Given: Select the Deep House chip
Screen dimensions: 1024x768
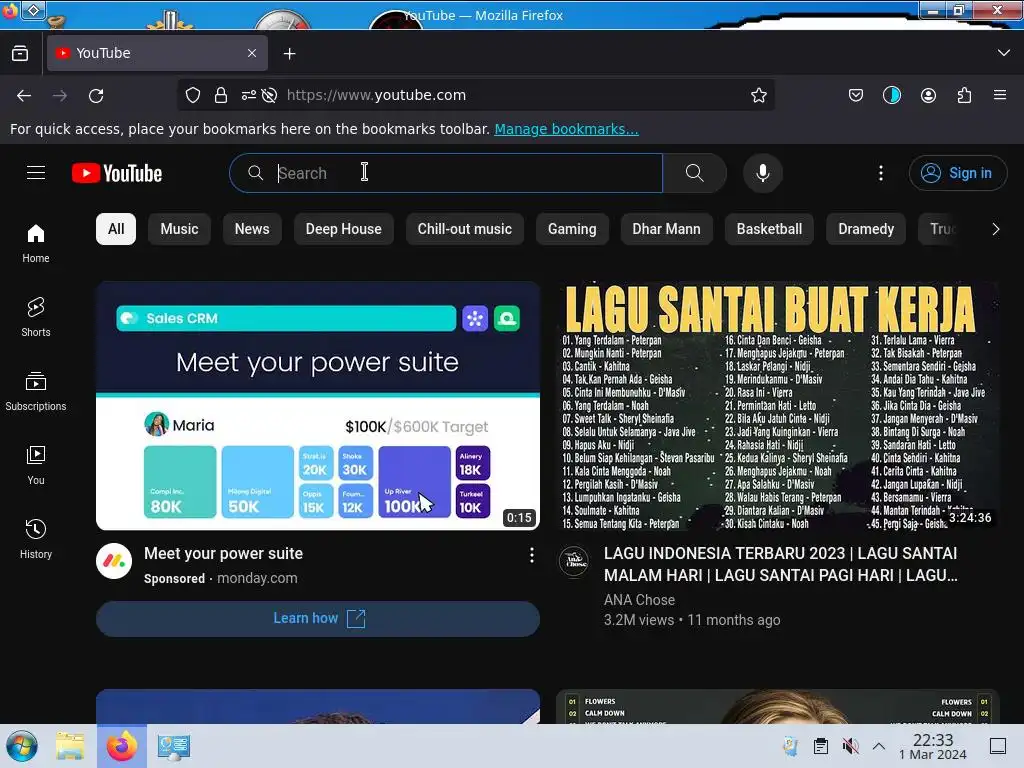Looking at the screenshot, I should coord(344,229).
